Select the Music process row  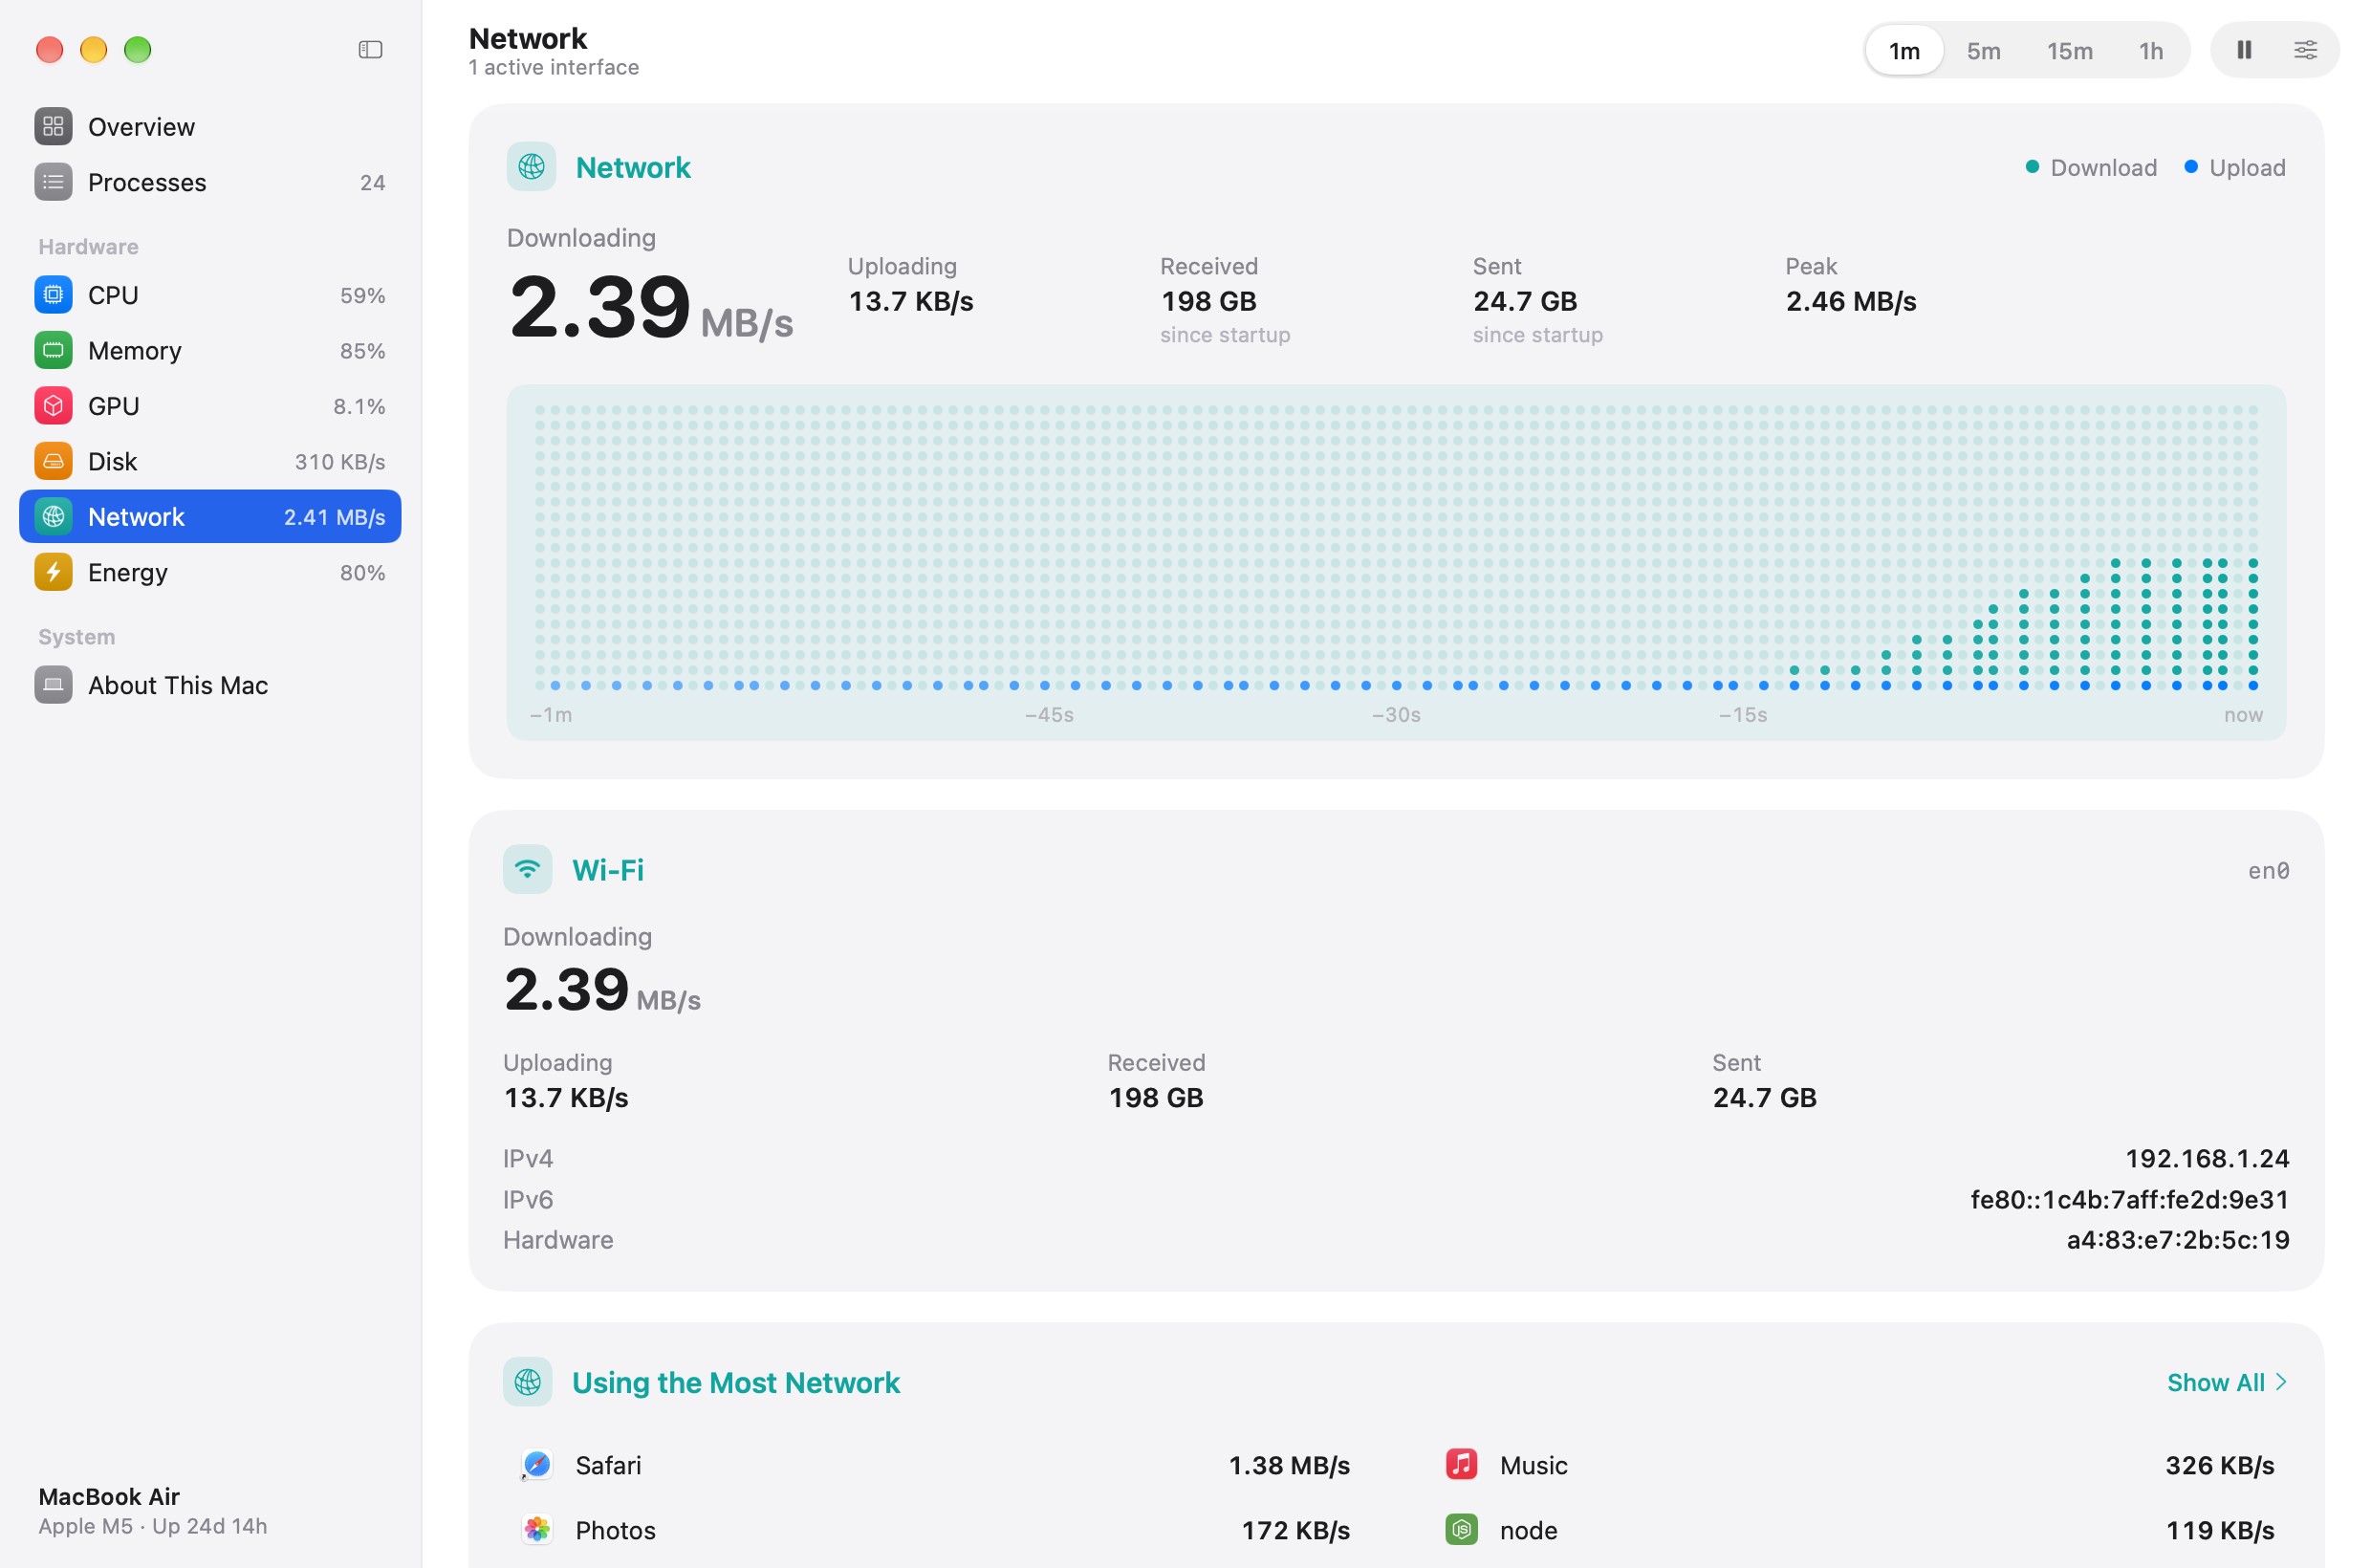click(1859, 1465)
